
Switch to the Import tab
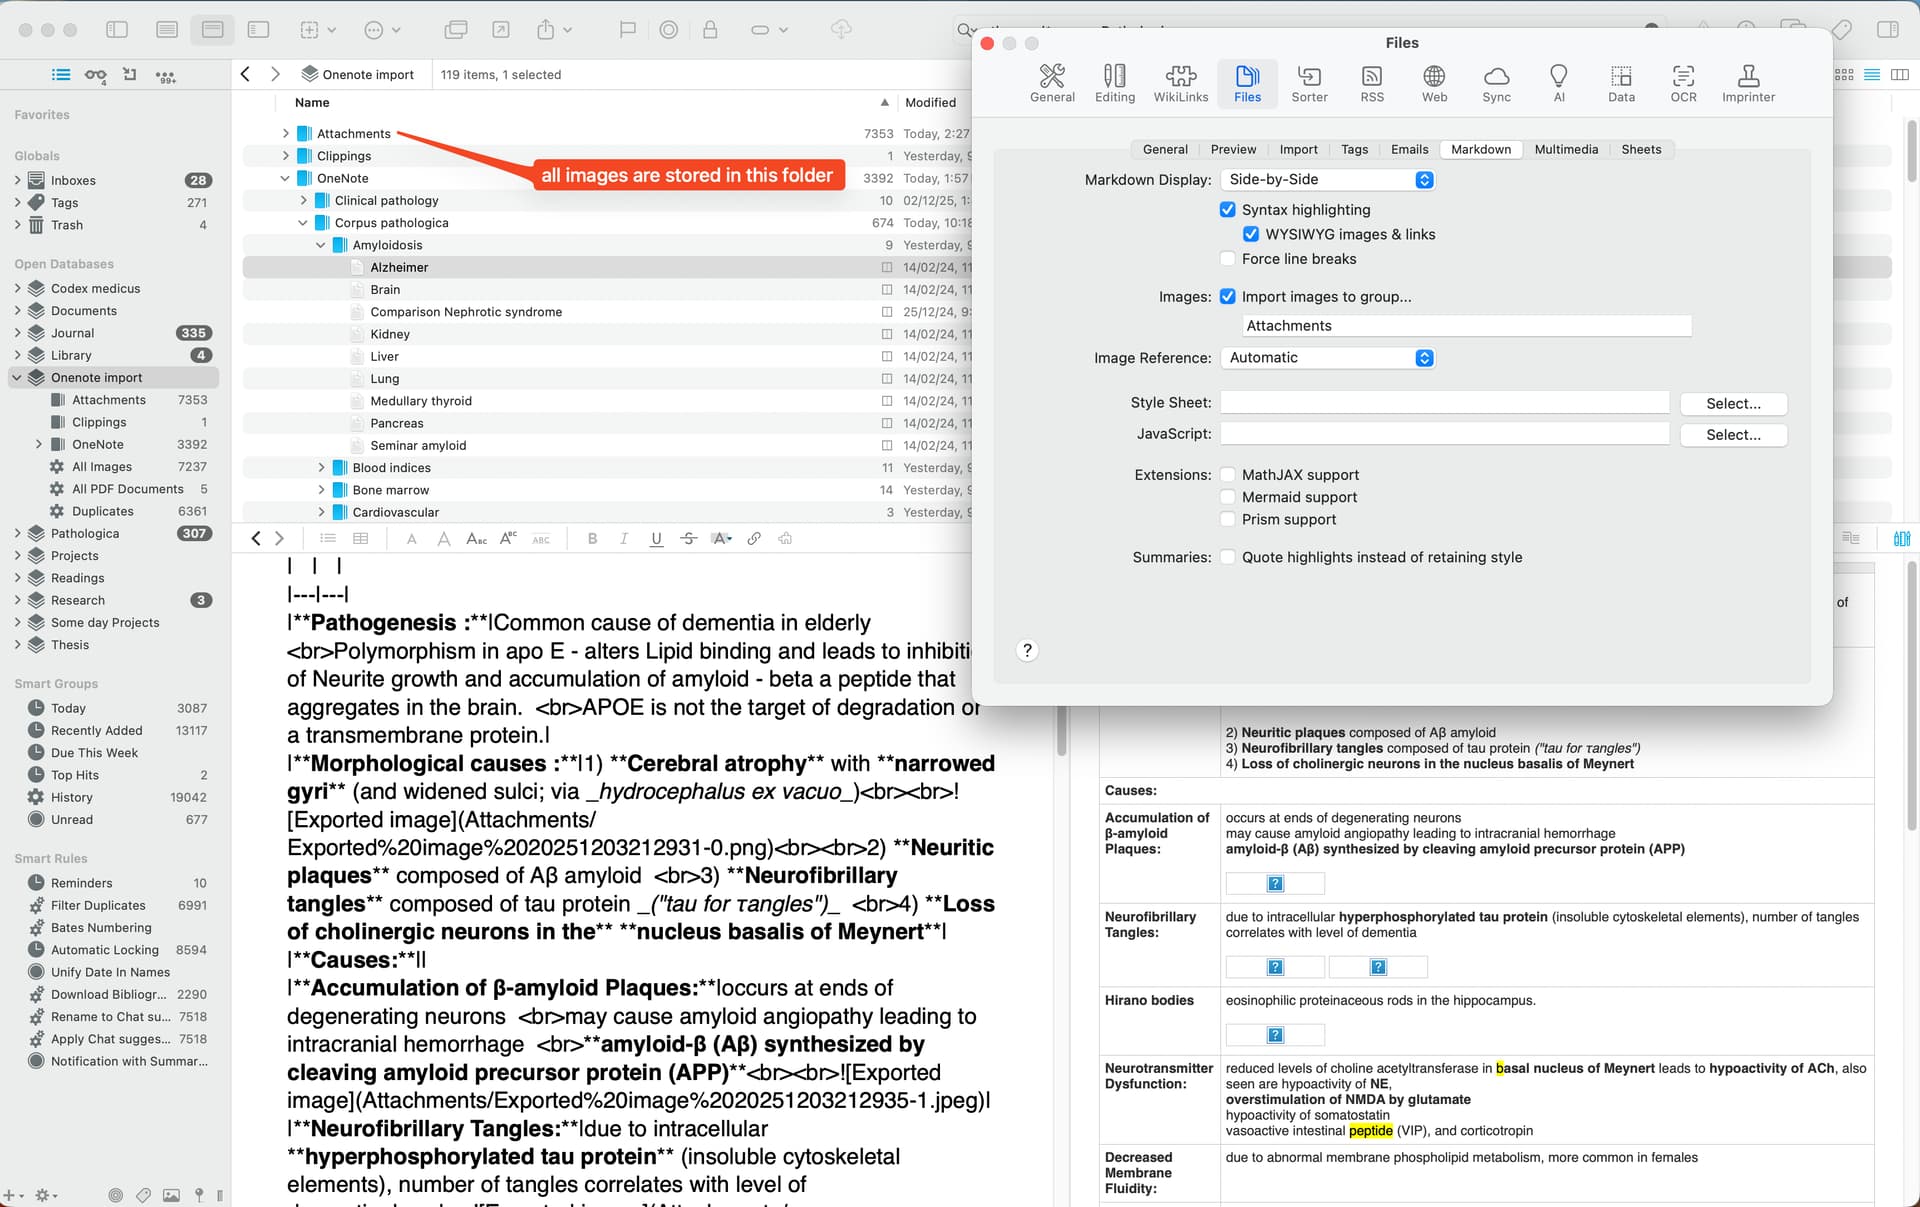pos(1298,150)
